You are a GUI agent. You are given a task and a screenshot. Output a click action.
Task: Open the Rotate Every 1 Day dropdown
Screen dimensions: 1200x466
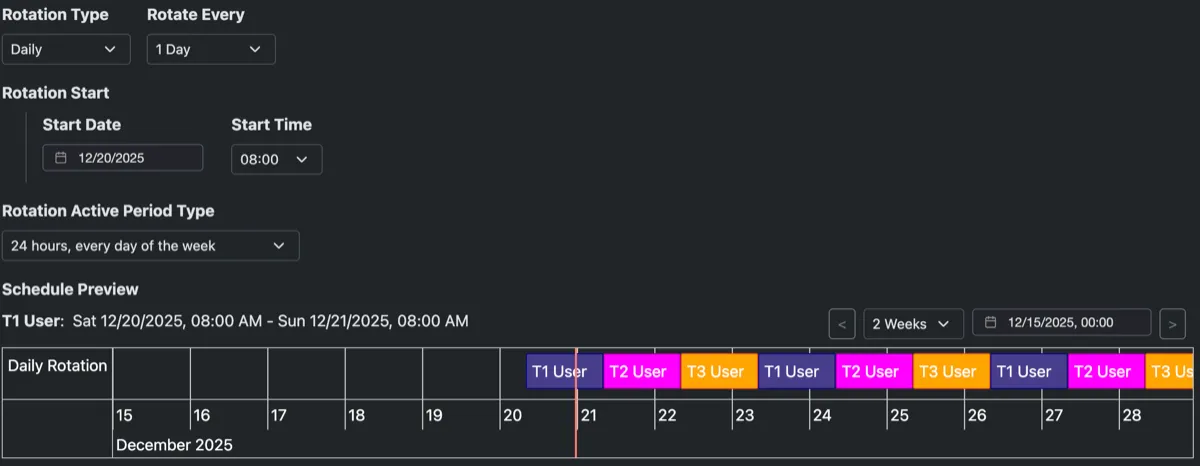point(211,49)
